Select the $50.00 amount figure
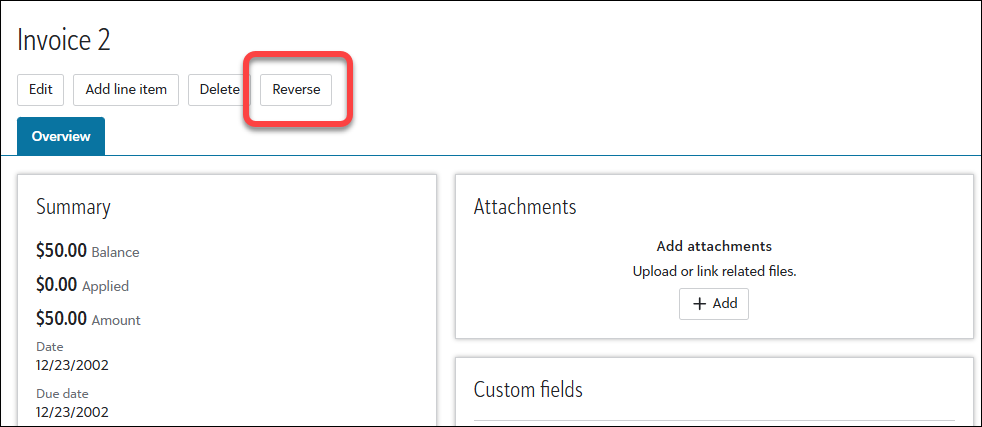This screenshot has width=982, height=427. tap(61, 319)
